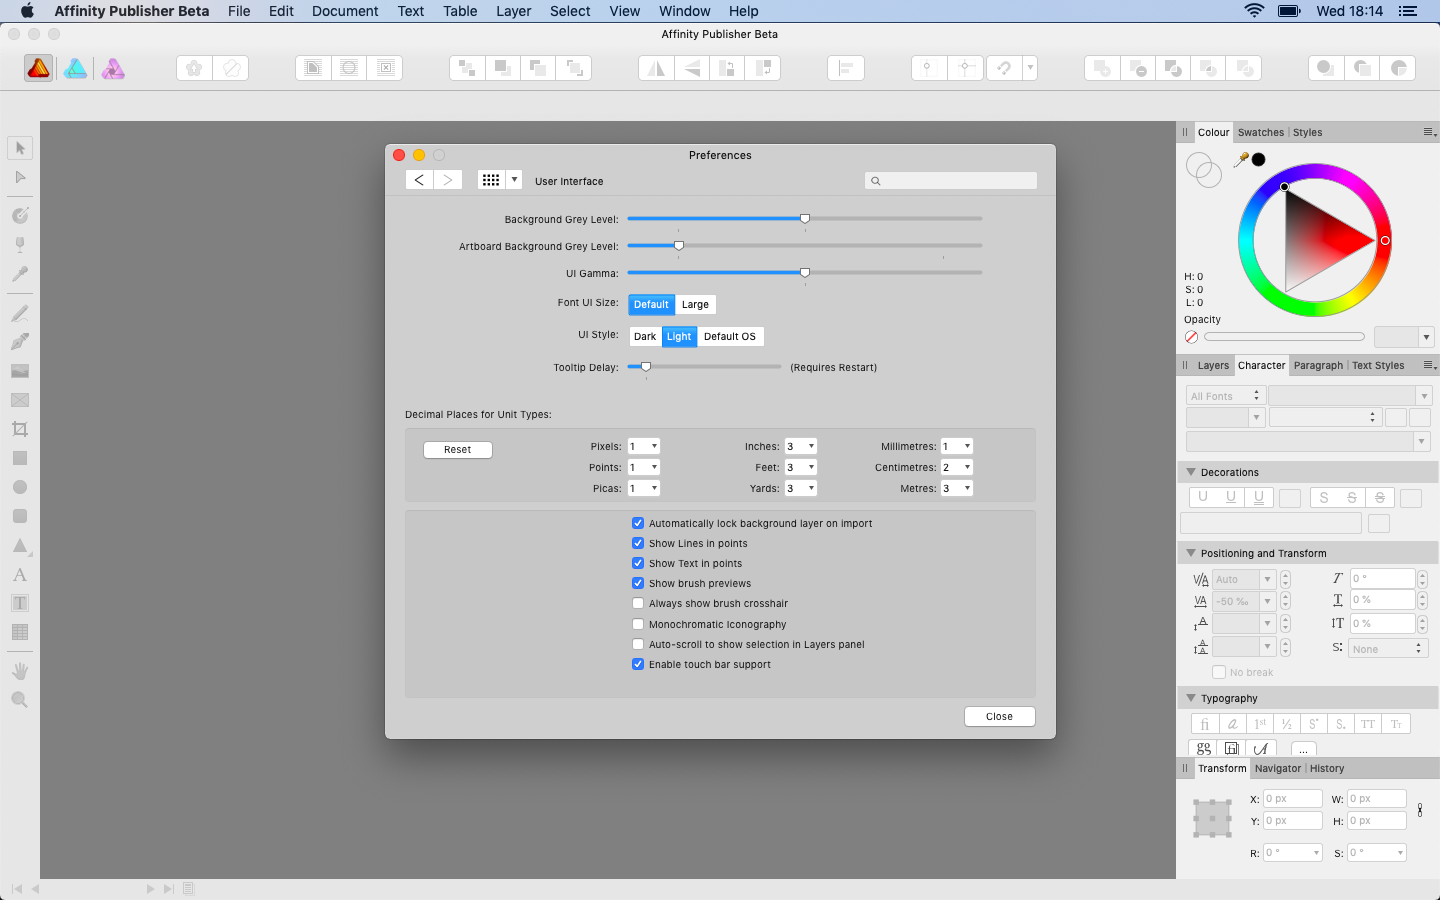This screenshot has height=900, width=1440.
Task: Uncheck Show Text in points
Action: coord(638,563)
